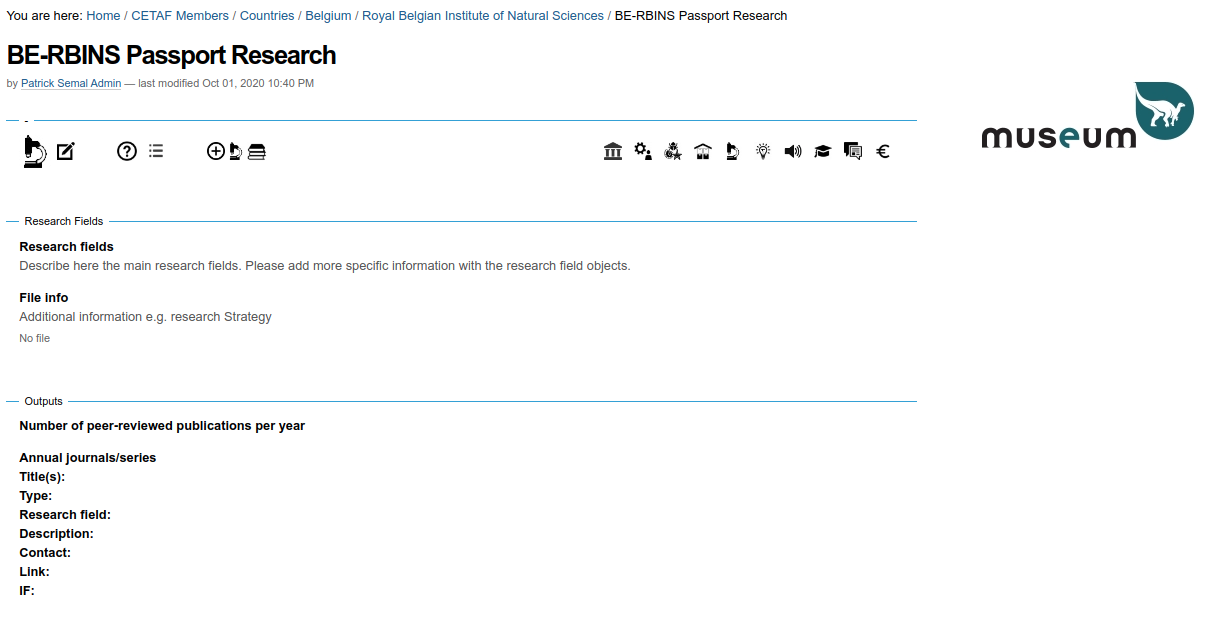Open help via question mark icon

pyautogui.click(x=127, y=152)
